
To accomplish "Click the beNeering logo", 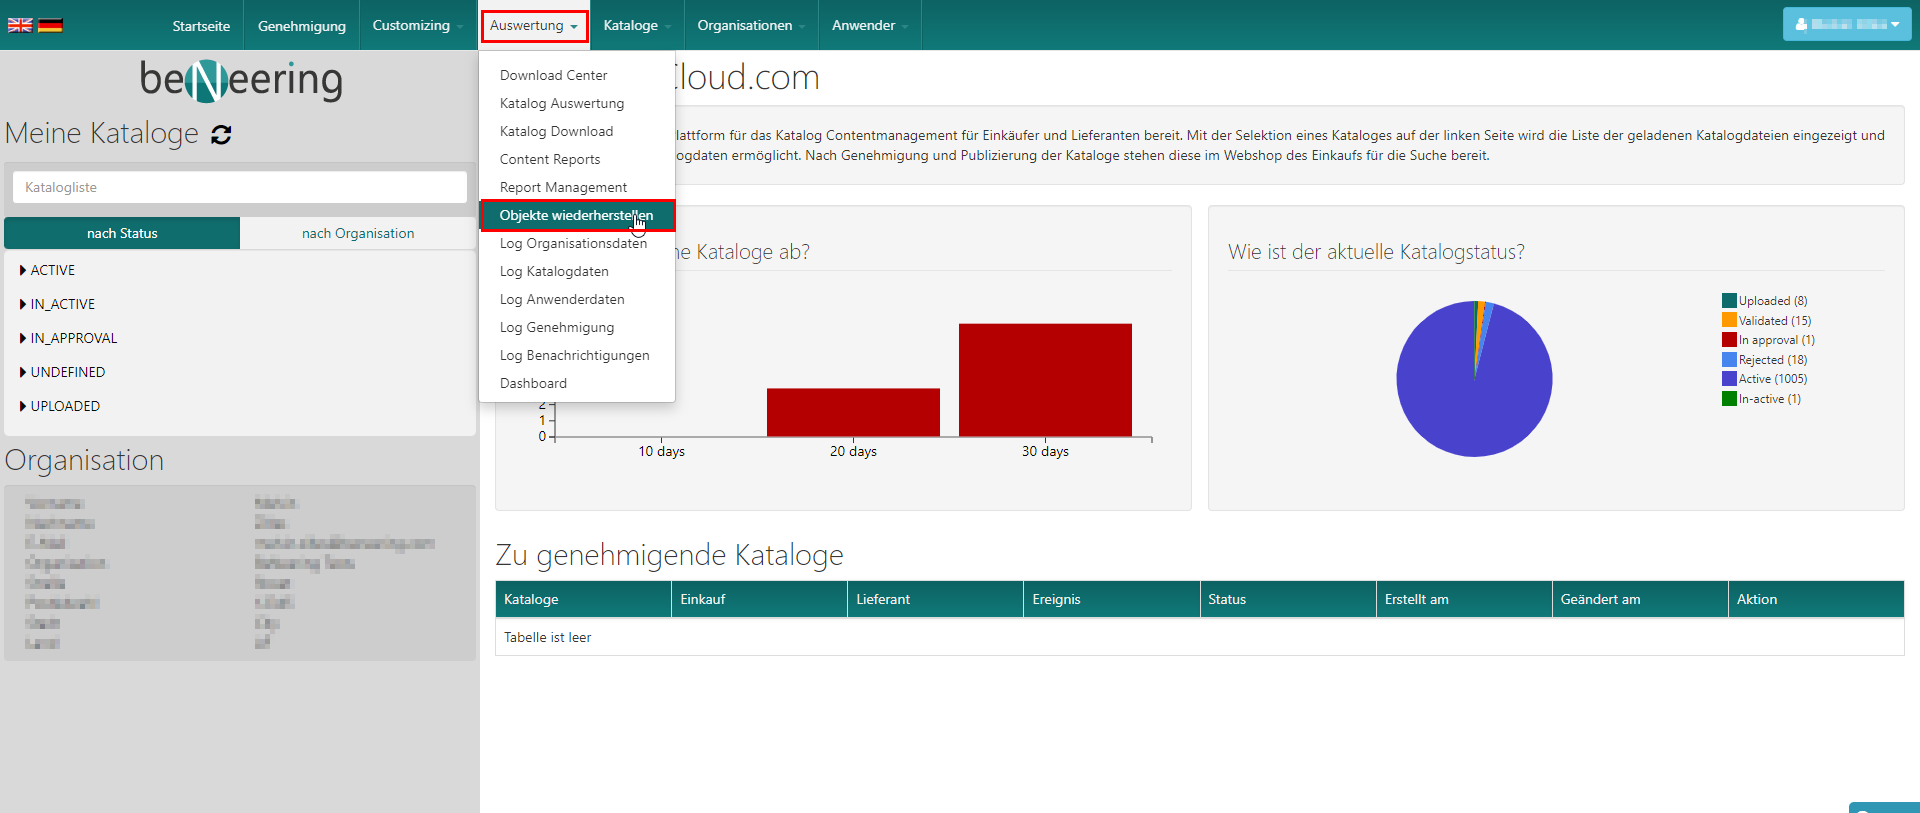I will tap(241, 80).
